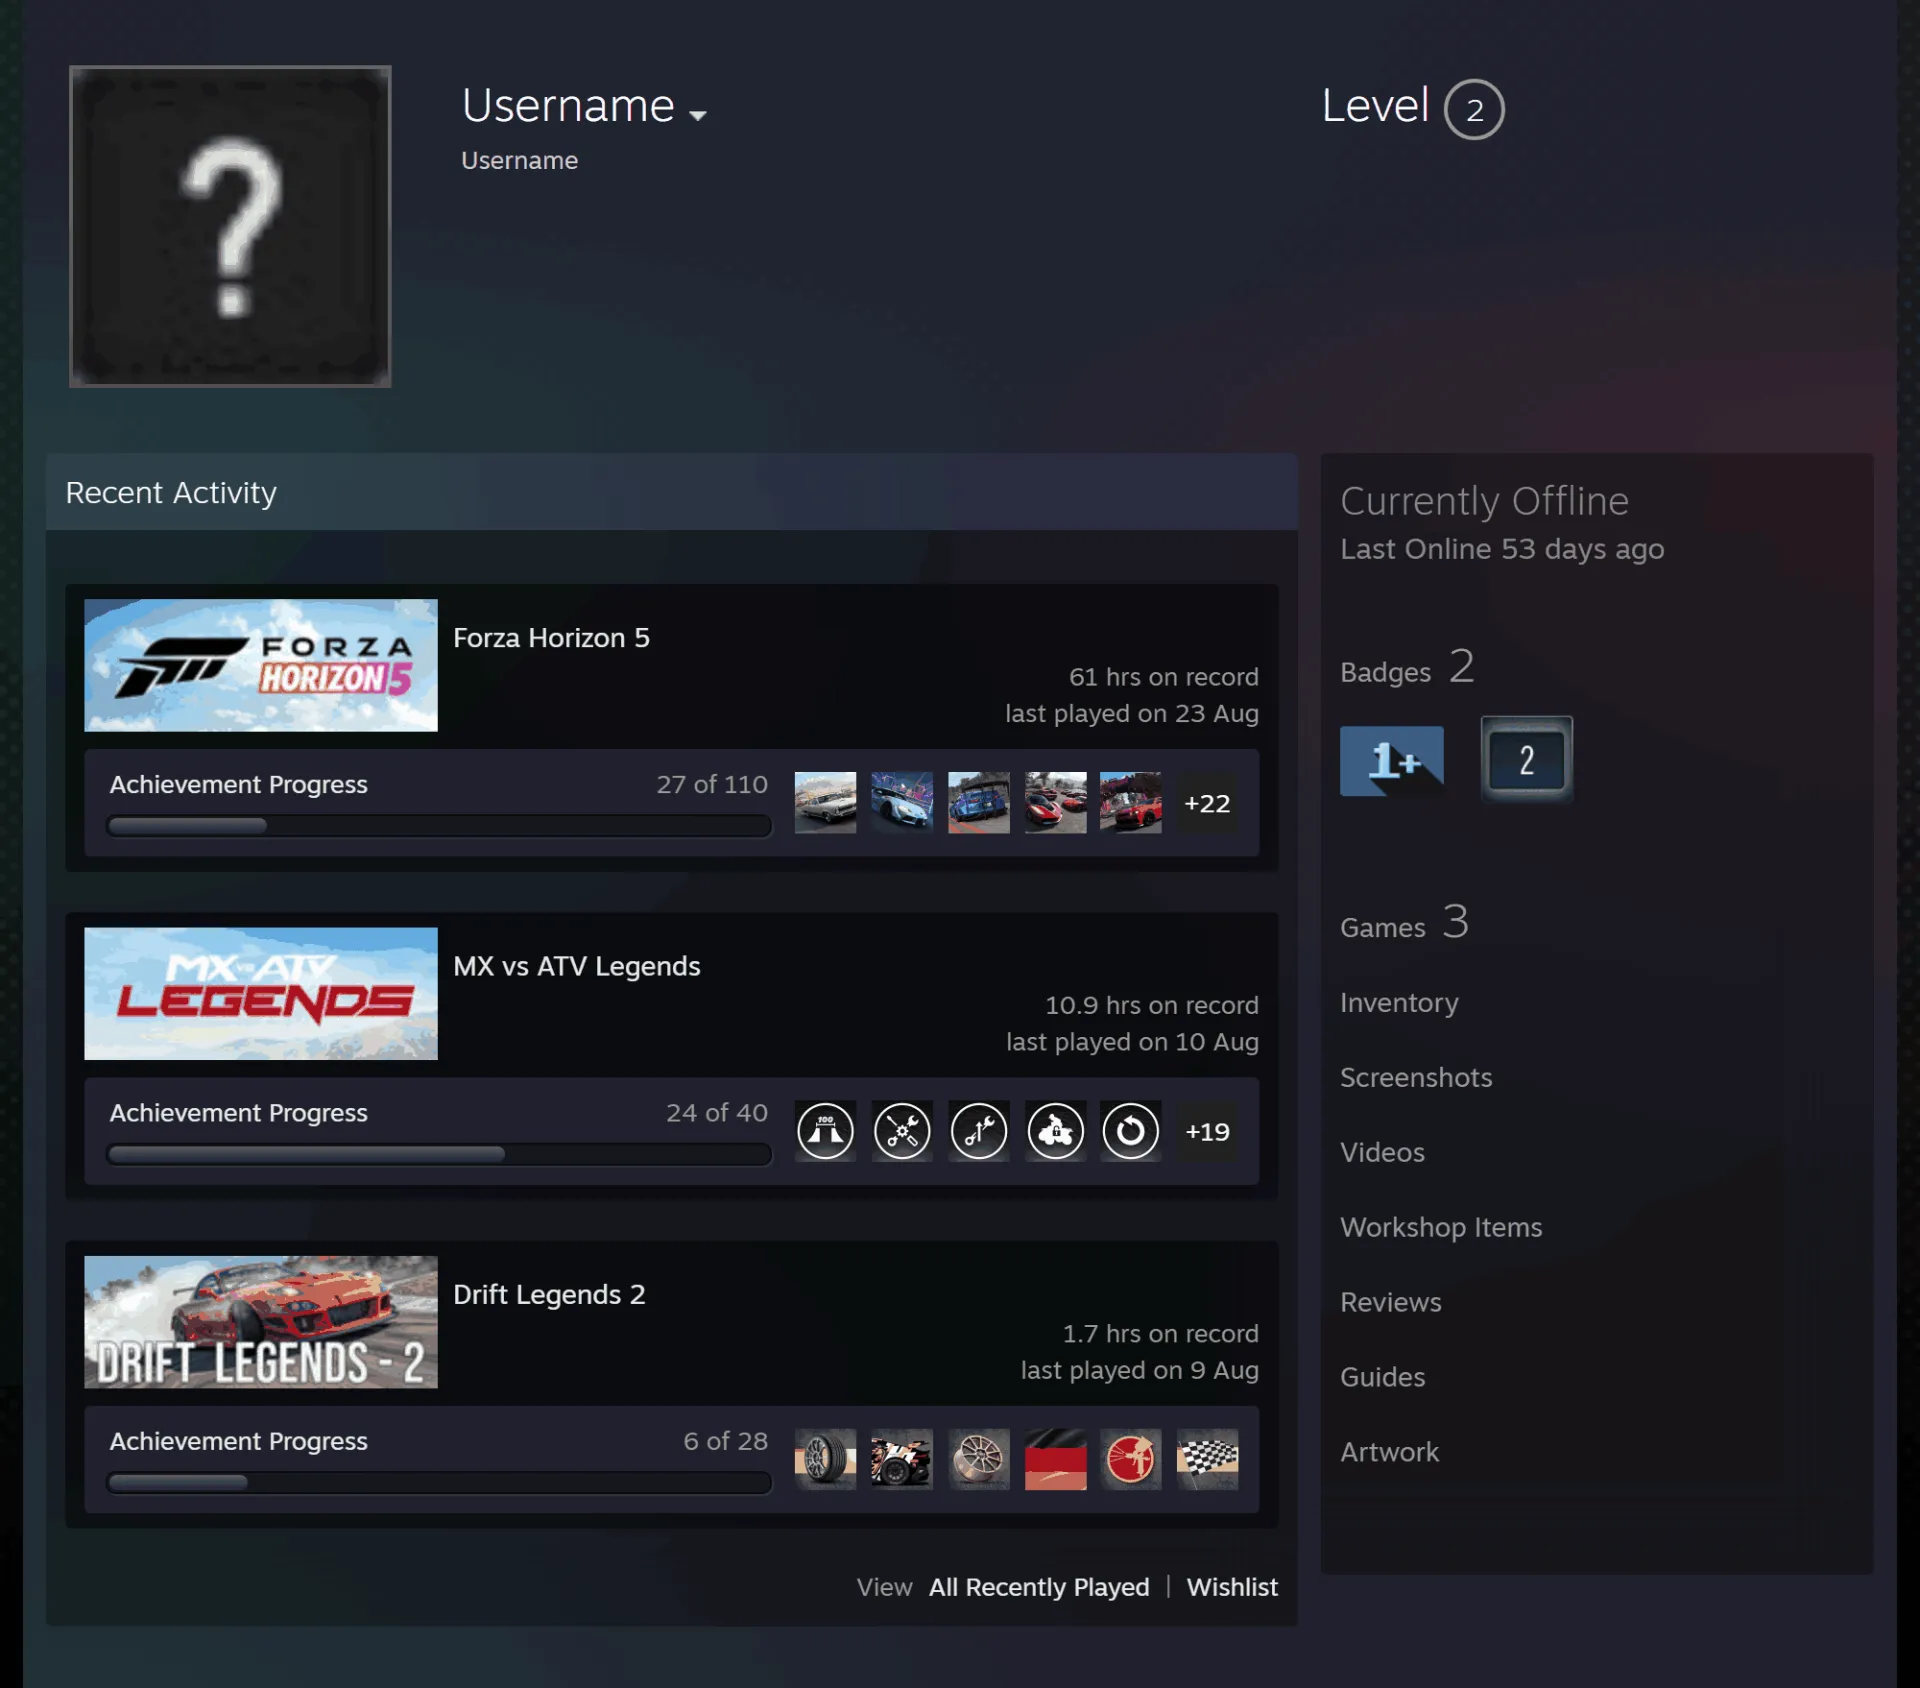Open Drift Legends 2 banner image
This screenshot has height=1688, width=1920.
pyautogui.click(x=261, y=1321)
